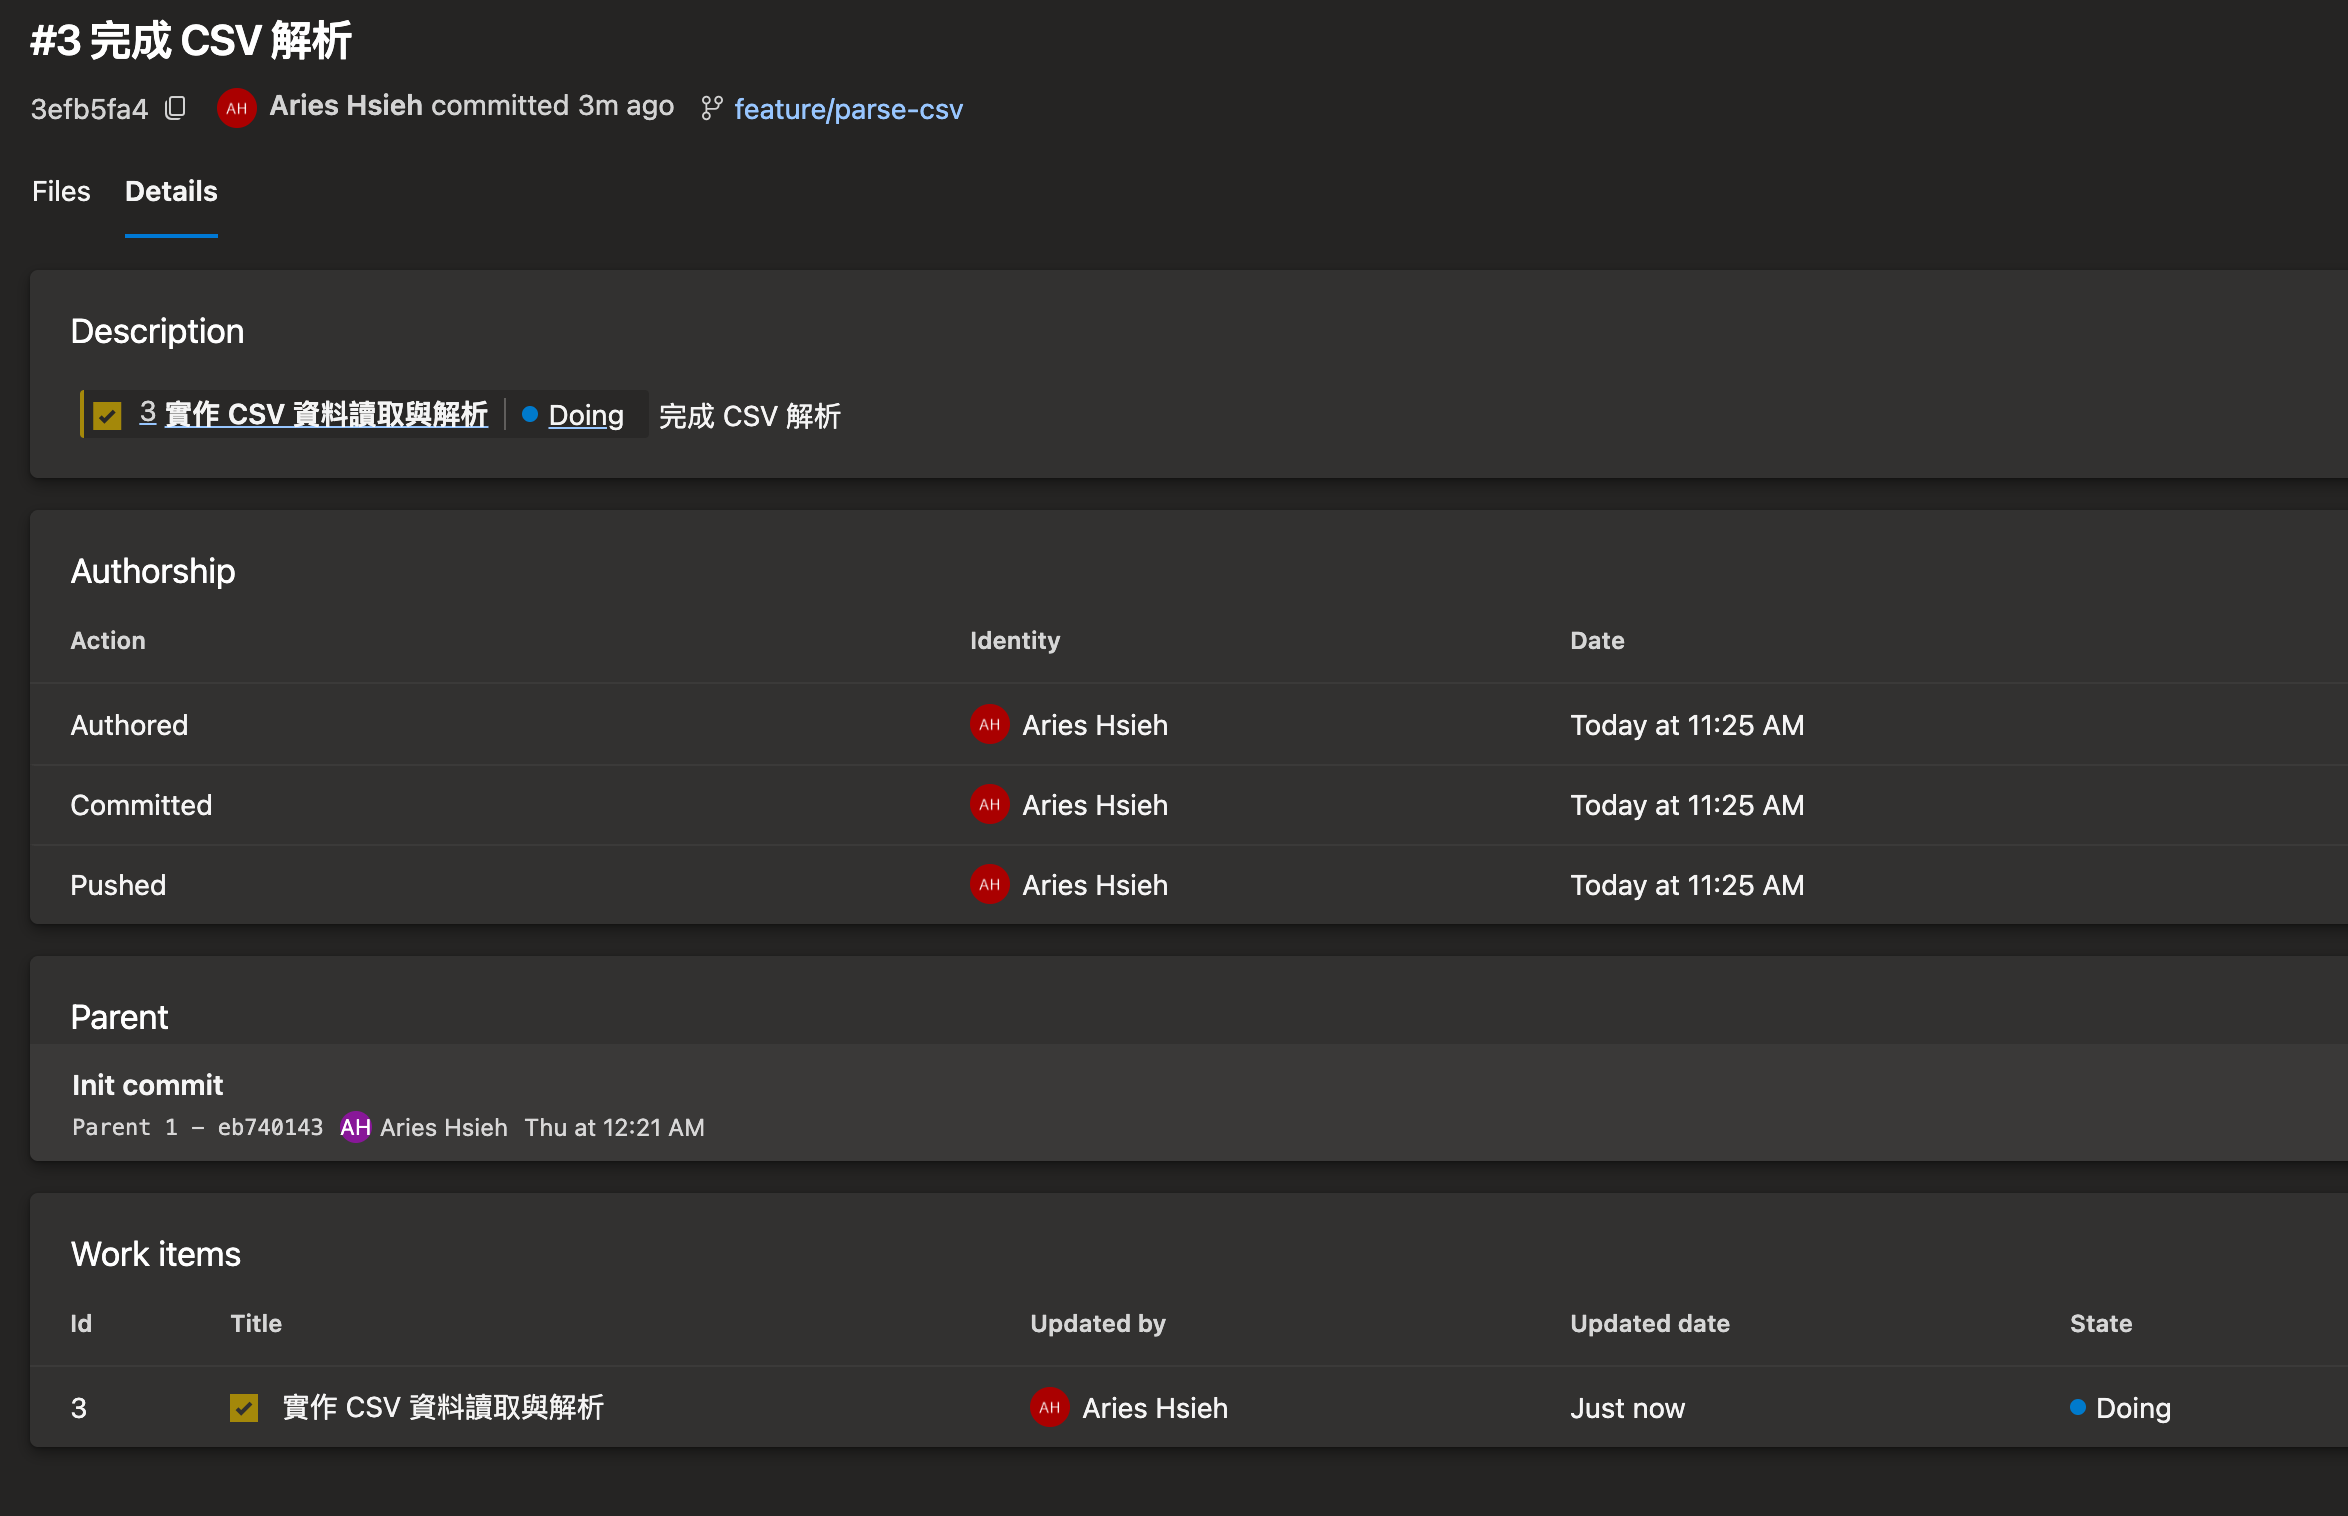Open the feature/parse-csv branch link
The image size is (2348, 1516).
(848, 109)
